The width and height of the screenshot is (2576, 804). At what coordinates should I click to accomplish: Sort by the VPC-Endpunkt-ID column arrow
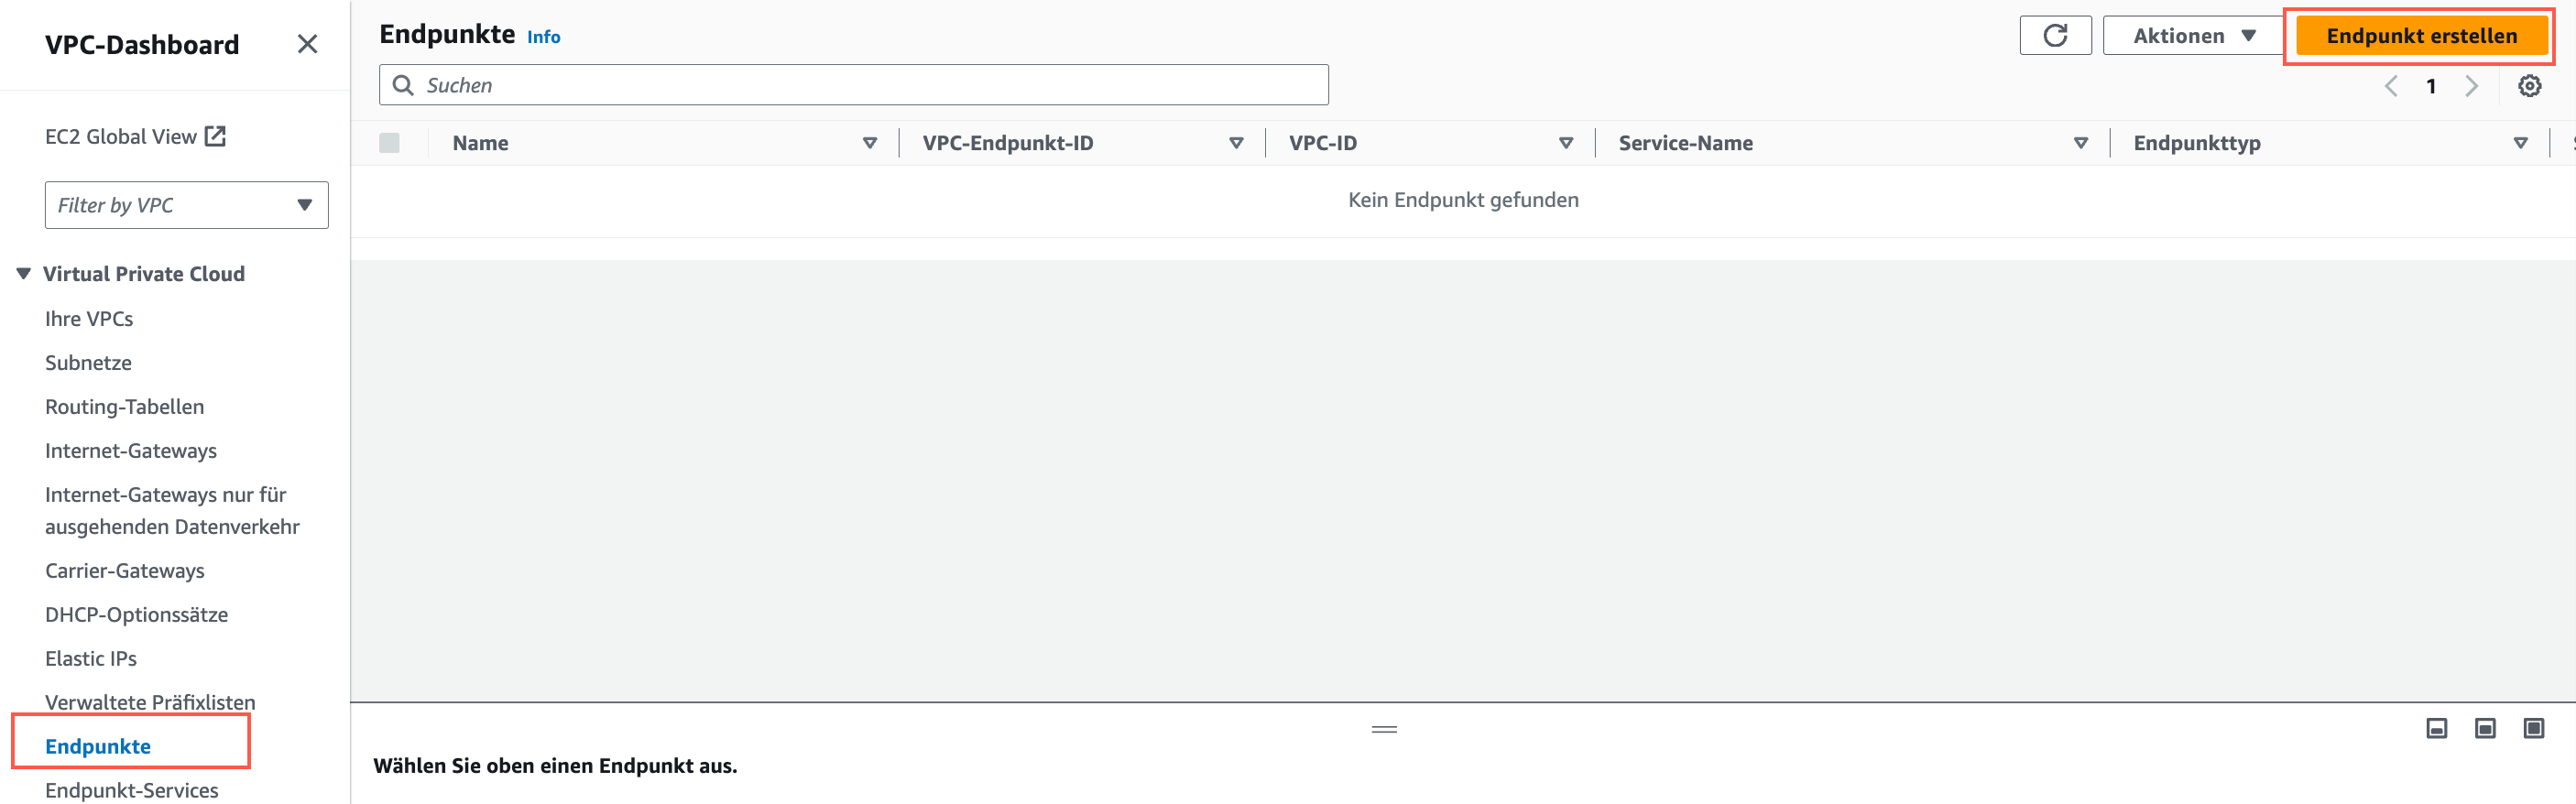tap(1236, 143)
